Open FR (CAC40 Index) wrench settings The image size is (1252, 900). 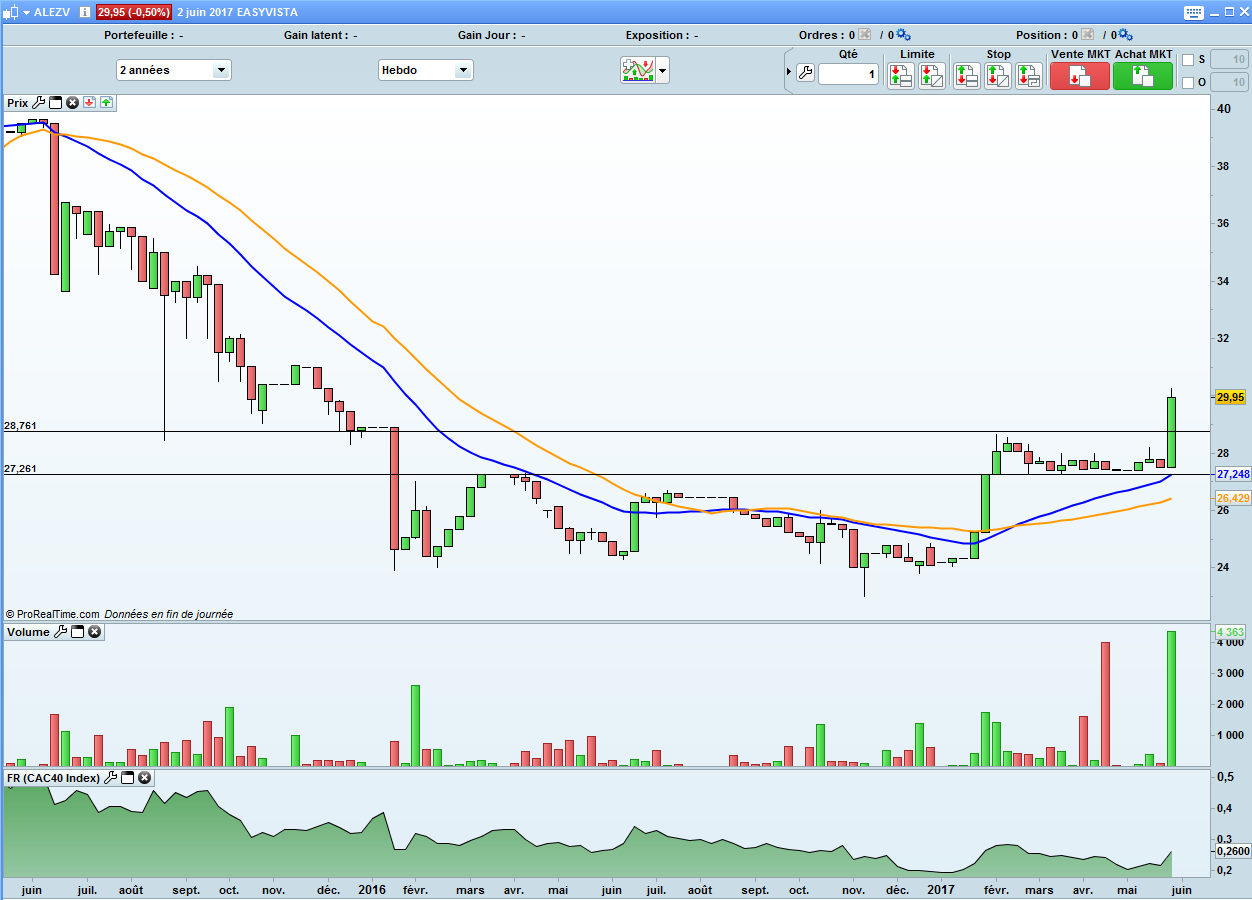point(111,777)
